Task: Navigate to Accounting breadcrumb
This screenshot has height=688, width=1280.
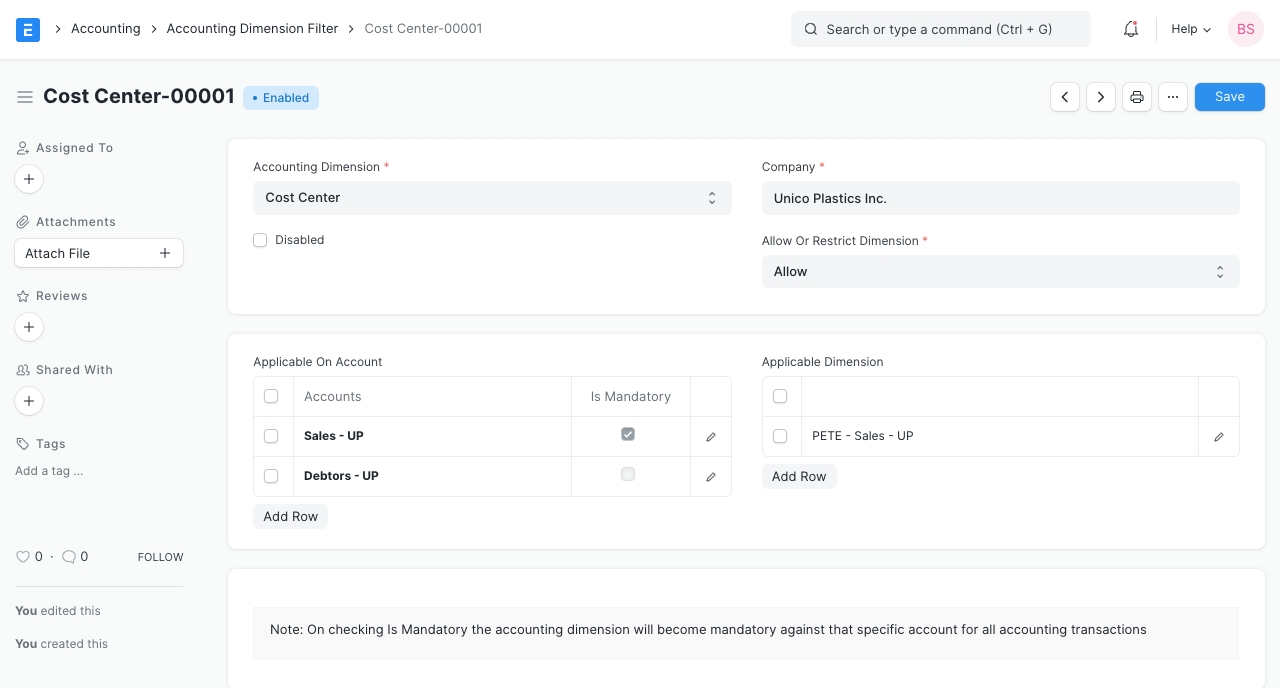Action: tap(105, 29)
